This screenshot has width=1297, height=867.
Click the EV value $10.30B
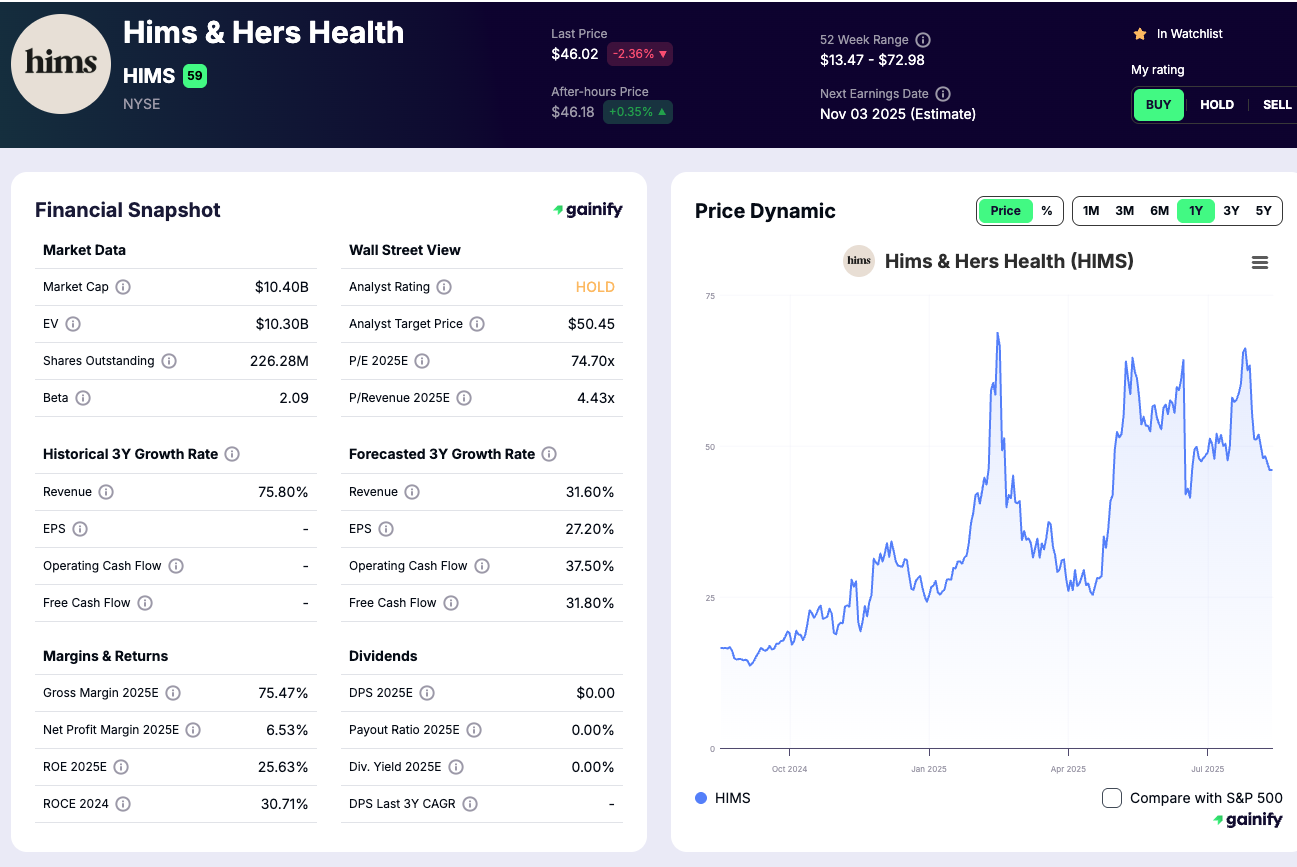(x=282, y=324)
